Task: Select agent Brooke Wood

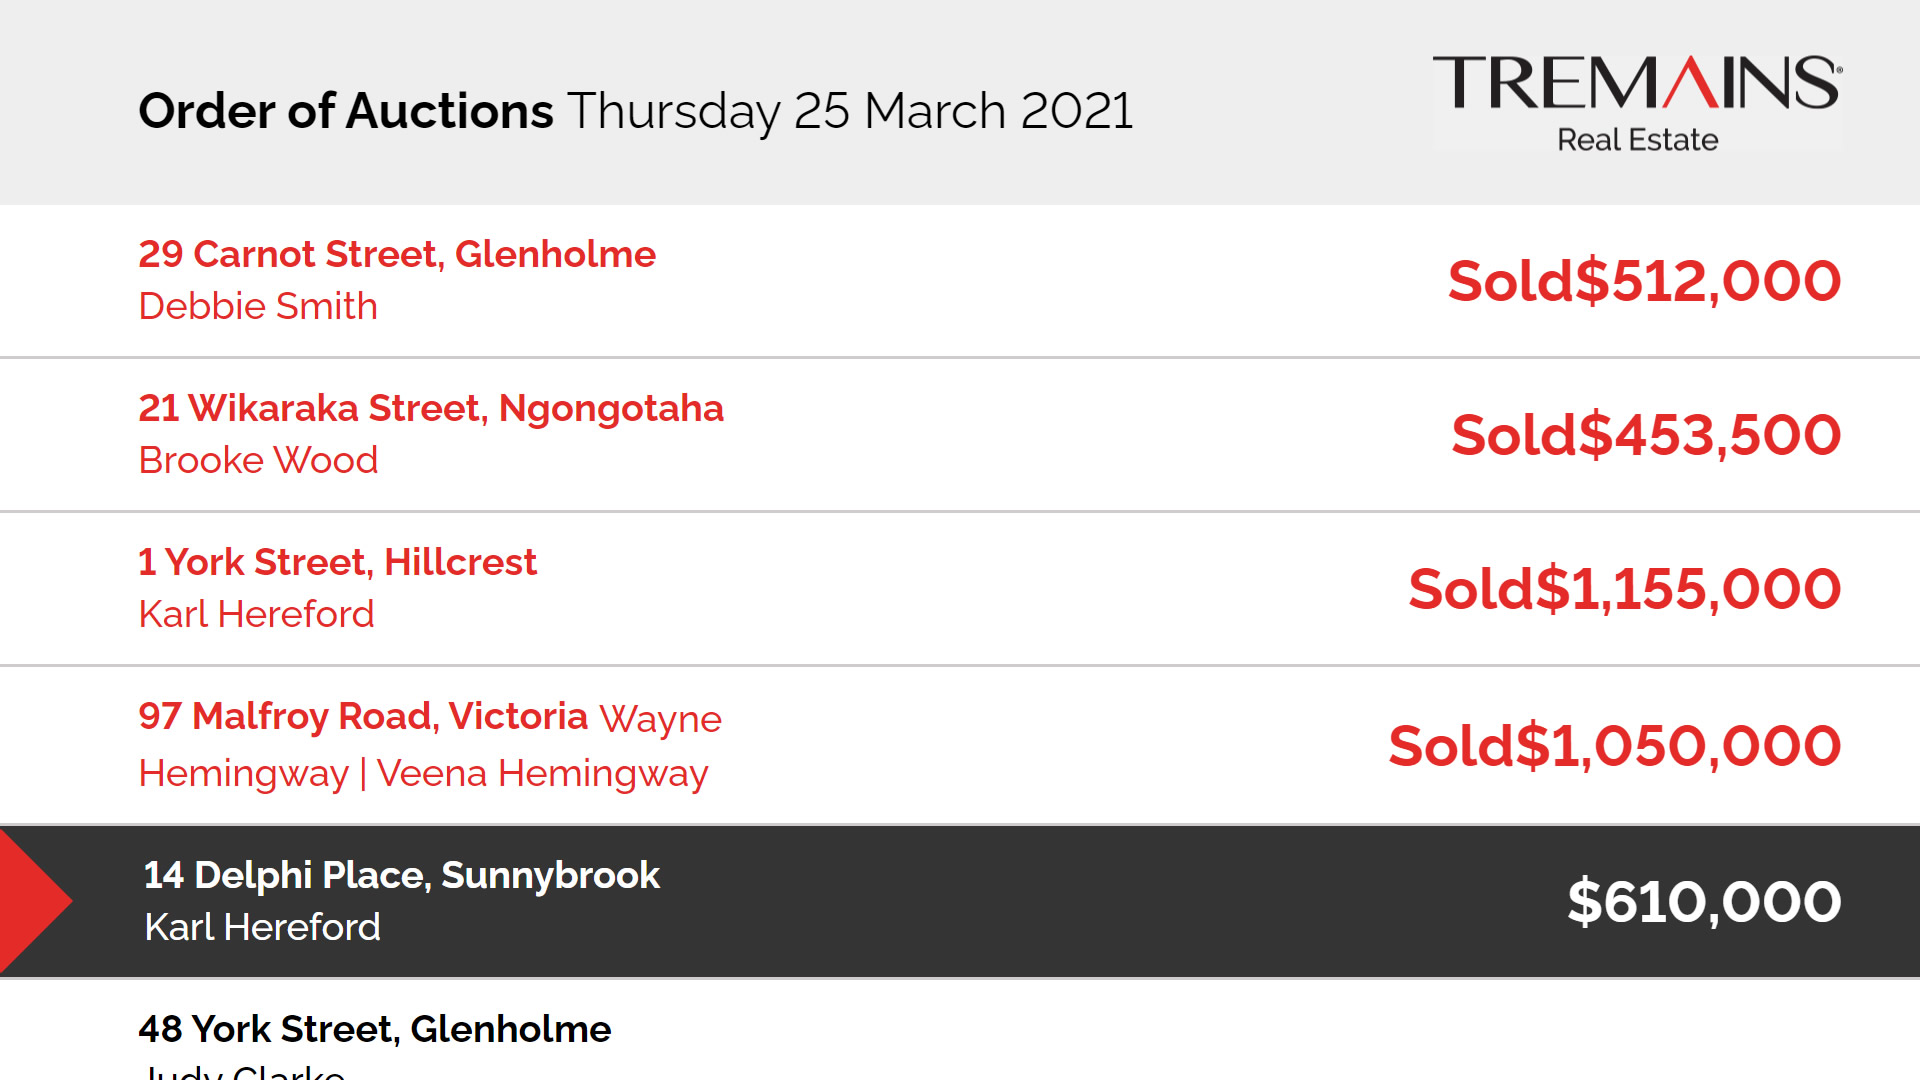Action: tap(258, 460)
